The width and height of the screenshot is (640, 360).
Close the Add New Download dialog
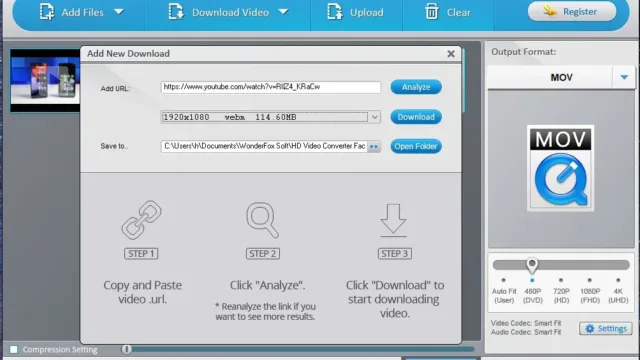(451, 54)
